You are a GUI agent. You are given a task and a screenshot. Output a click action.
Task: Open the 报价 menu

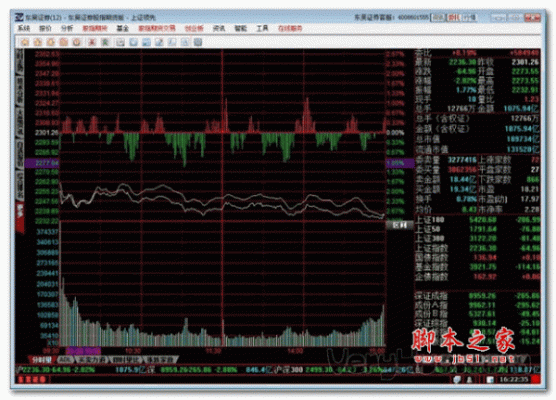[x=45, y=28]
